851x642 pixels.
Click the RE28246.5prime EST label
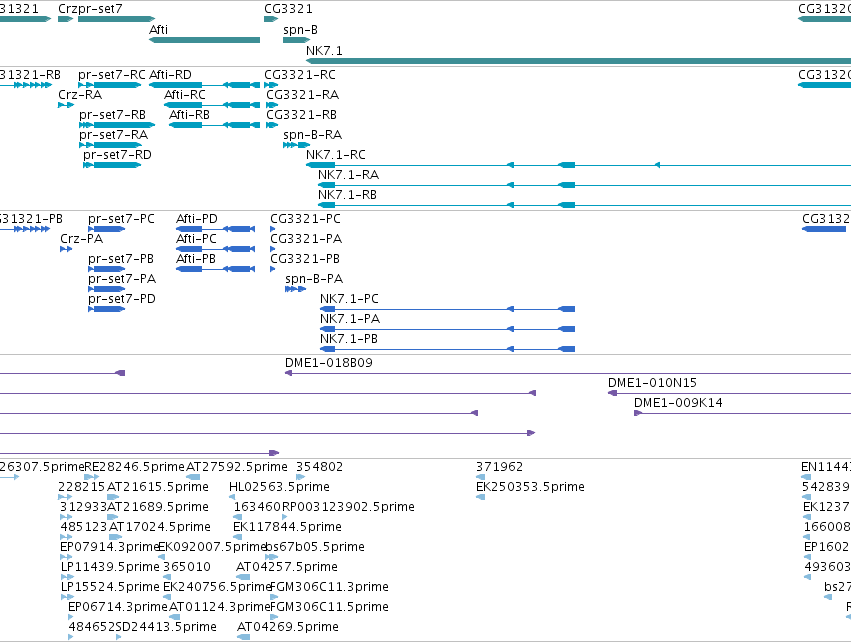[135, 467]
